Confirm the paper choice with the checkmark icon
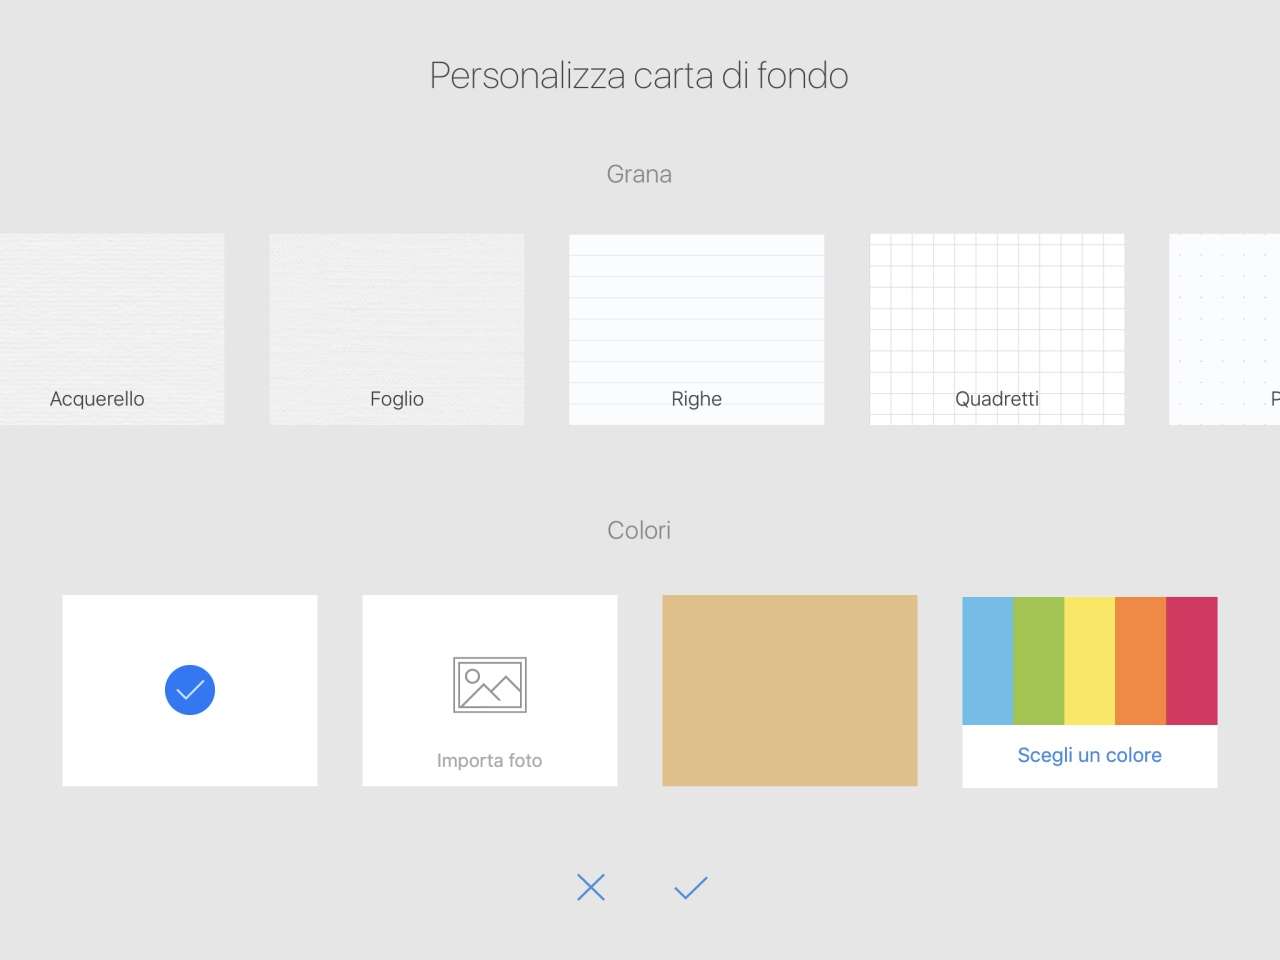 point(690,887)
